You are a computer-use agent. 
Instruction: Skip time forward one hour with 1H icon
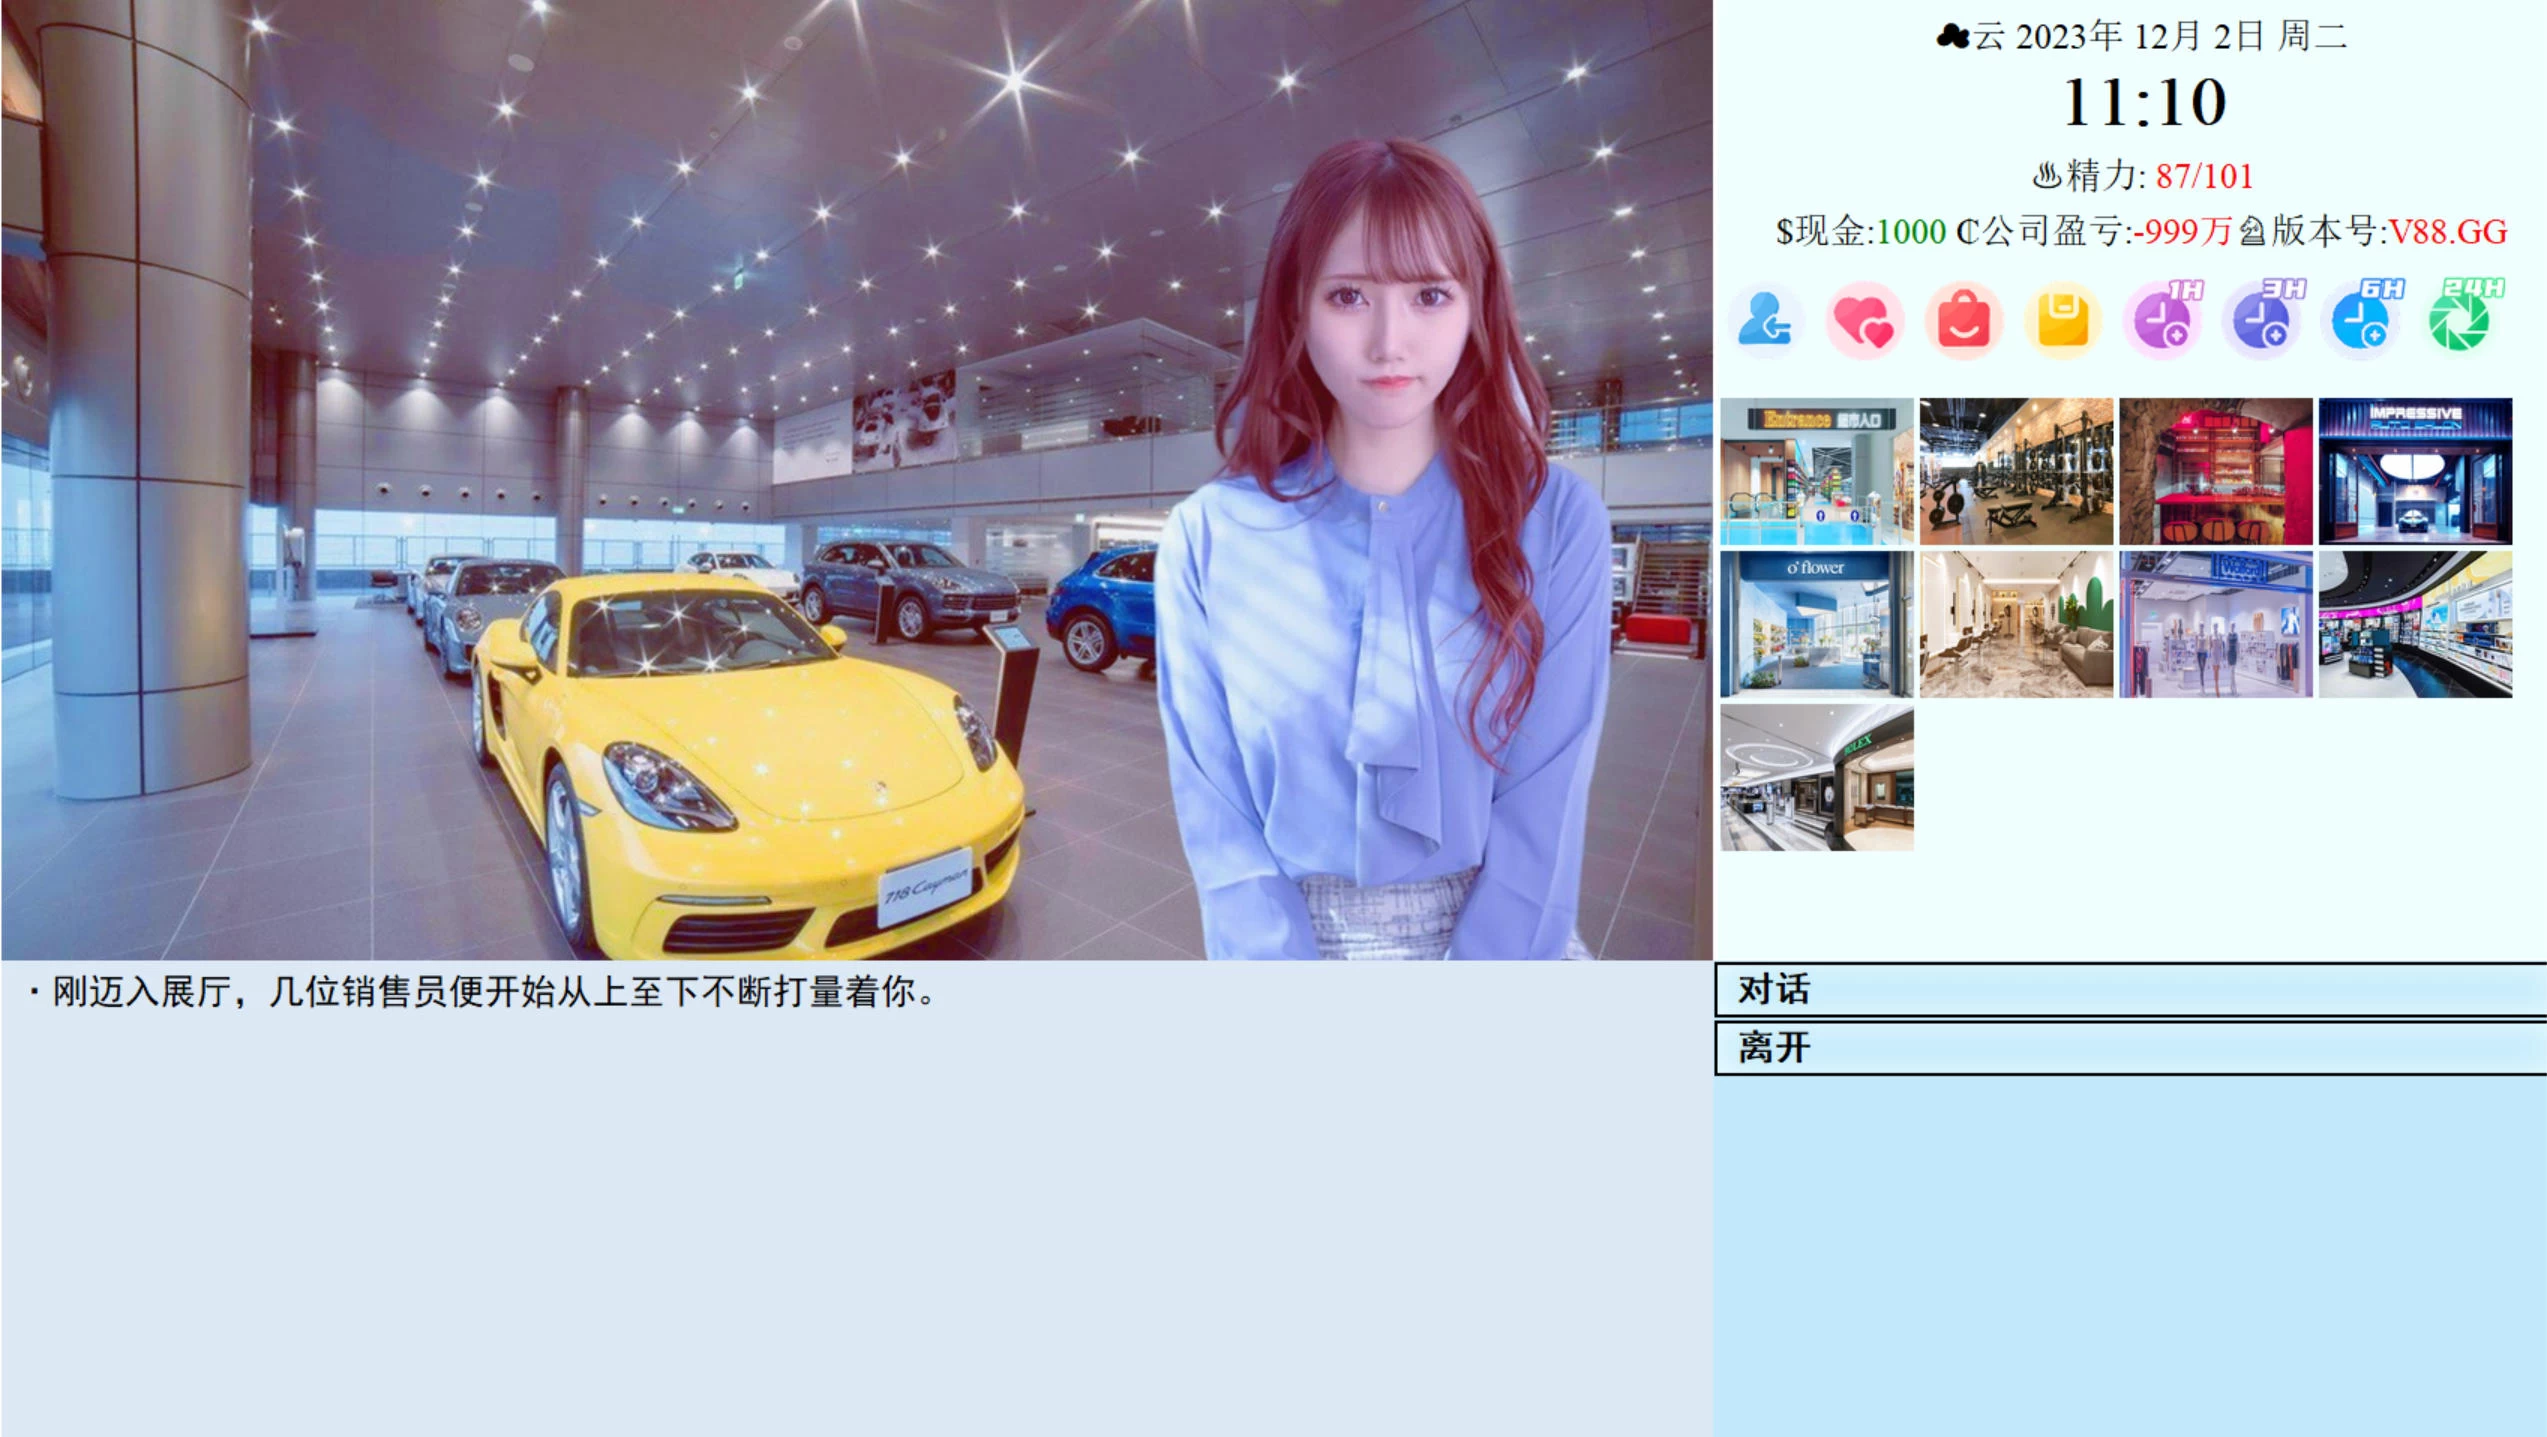(2163, 320)
